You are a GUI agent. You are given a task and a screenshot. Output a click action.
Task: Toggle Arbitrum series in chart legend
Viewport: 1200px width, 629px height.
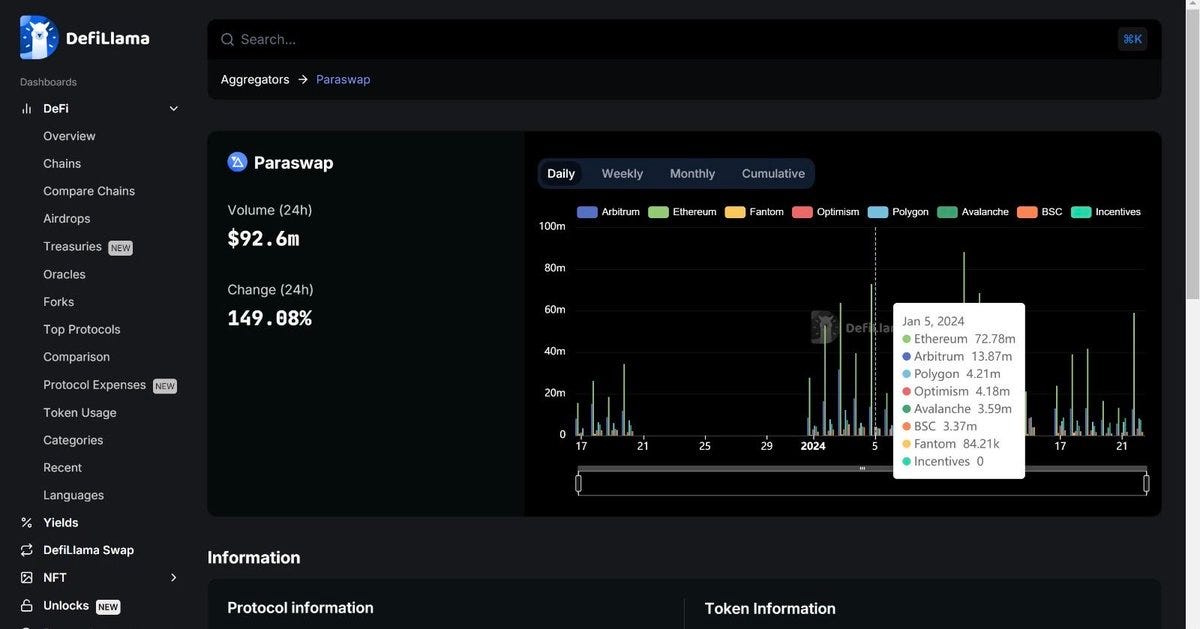(x=608, y=212)
